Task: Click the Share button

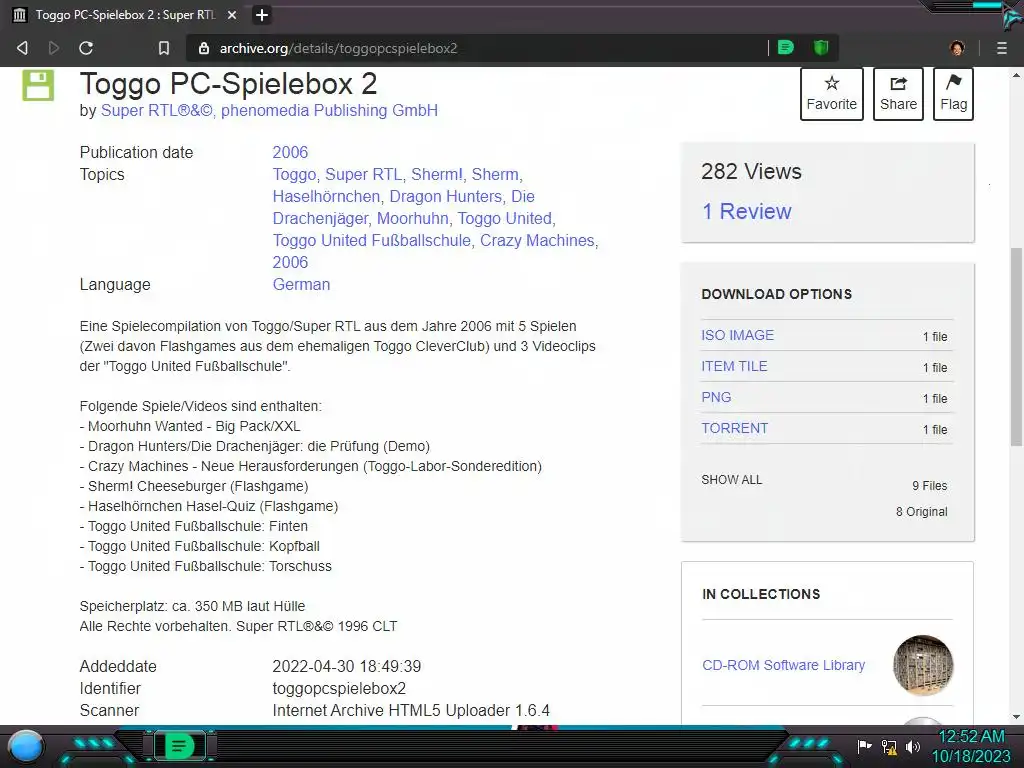Action: tap(898, 94)
